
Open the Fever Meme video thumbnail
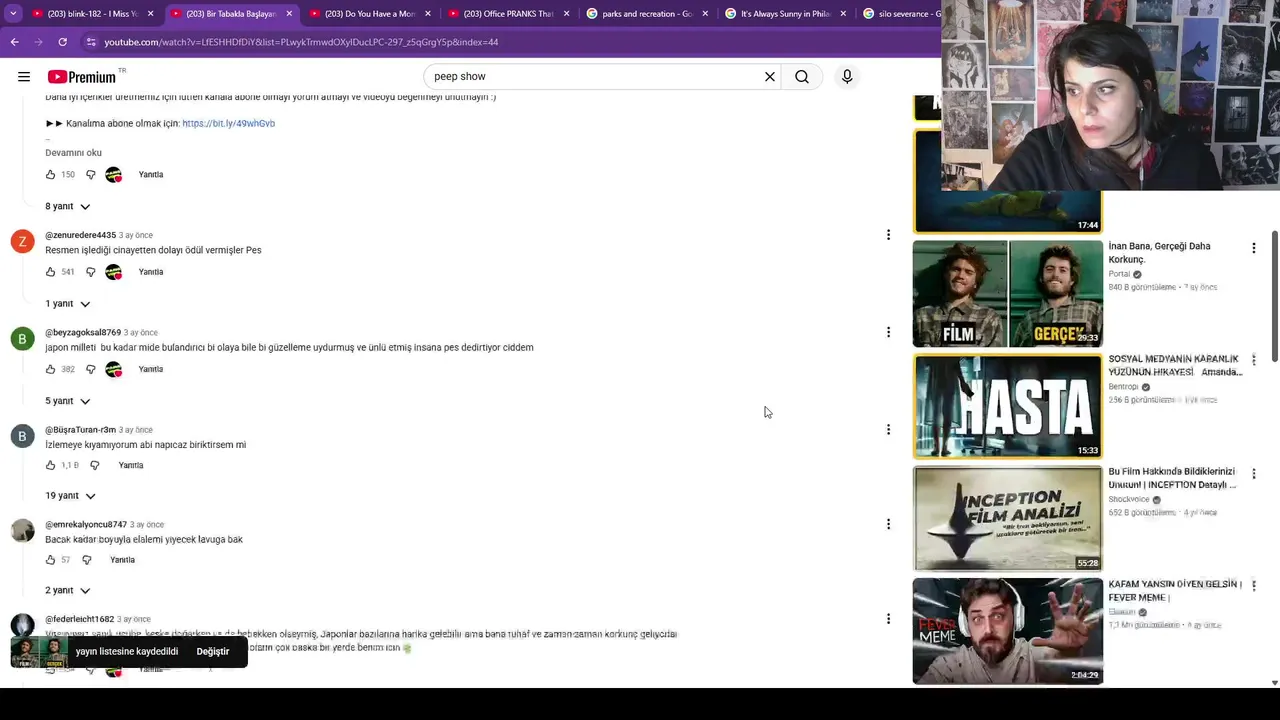[x=1008, y=631]
